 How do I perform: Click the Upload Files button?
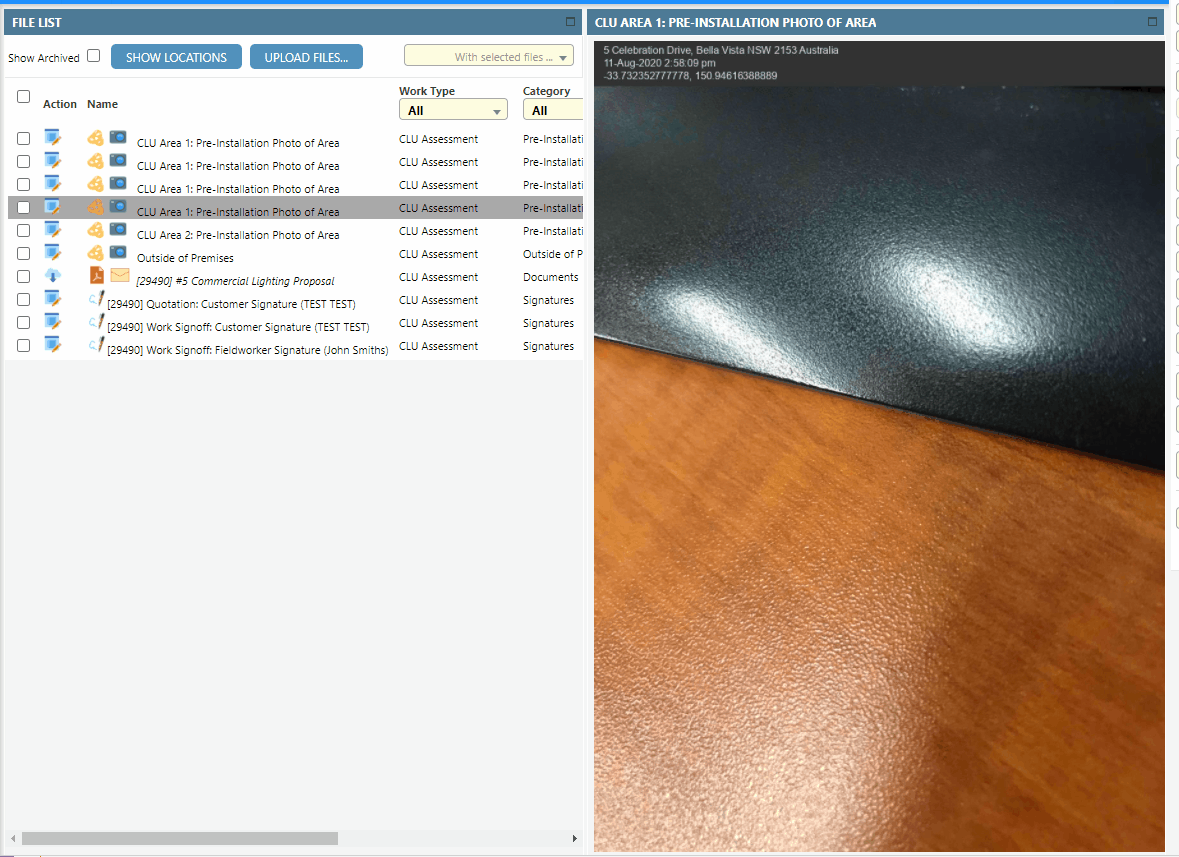(306, 57)
